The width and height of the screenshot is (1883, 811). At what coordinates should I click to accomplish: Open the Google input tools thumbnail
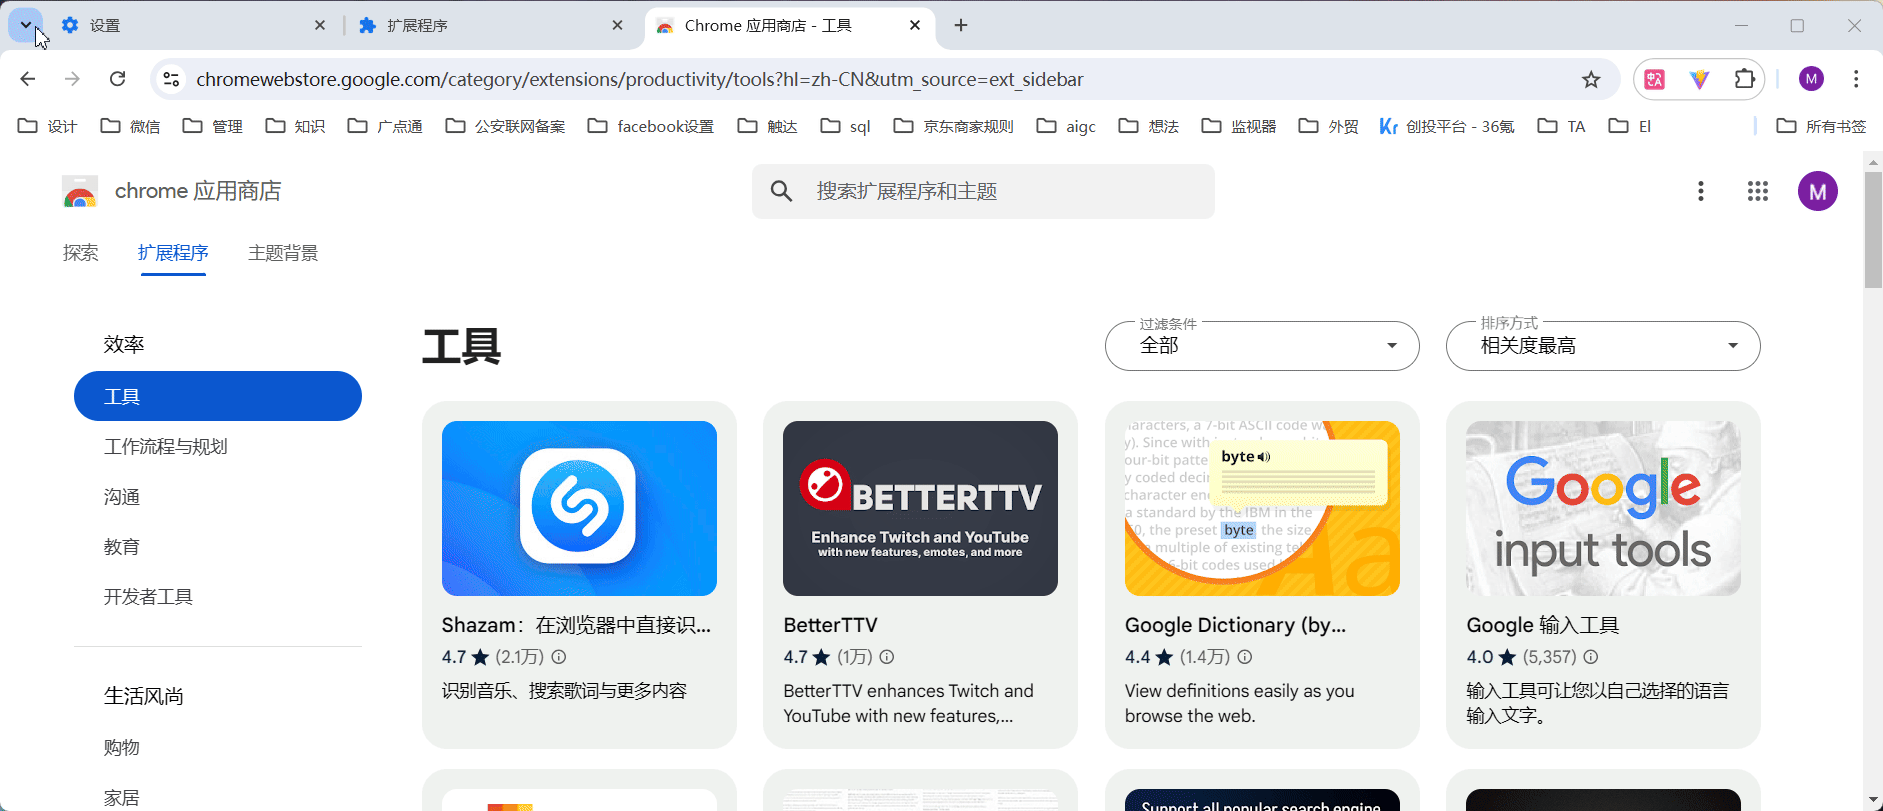[1603, 508]
